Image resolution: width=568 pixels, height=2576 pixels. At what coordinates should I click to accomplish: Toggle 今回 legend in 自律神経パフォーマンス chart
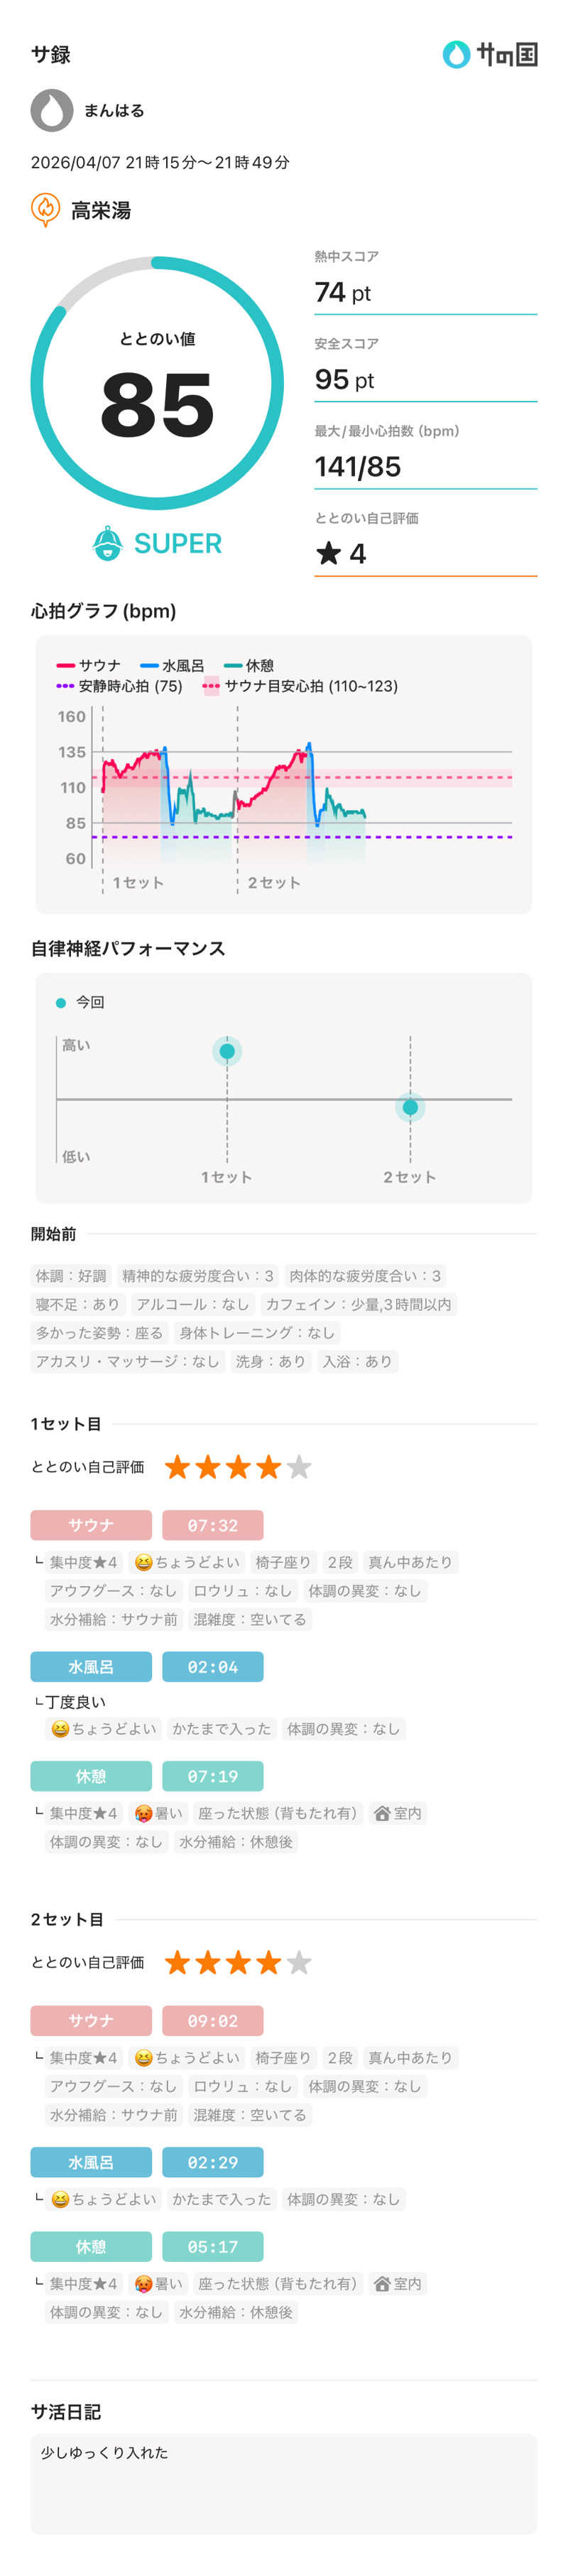80,1002
